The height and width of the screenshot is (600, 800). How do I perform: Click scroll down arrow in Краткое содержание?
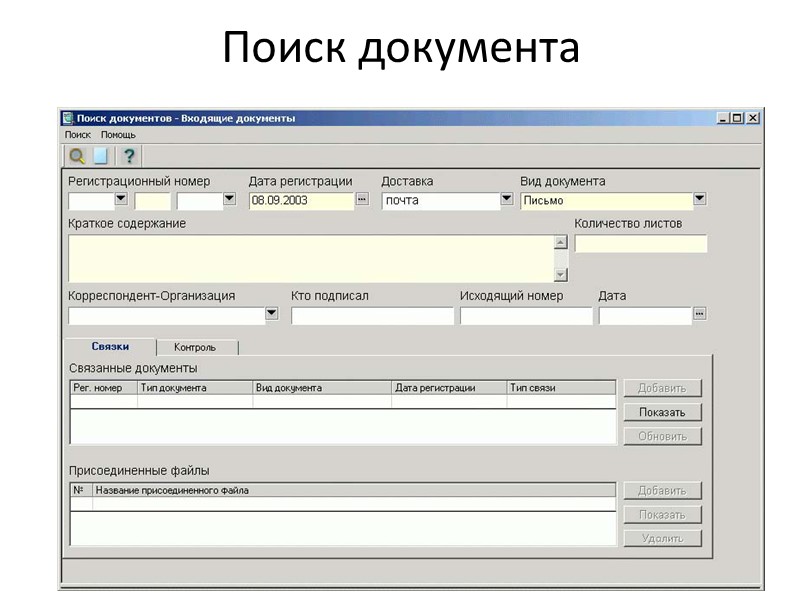561,275
